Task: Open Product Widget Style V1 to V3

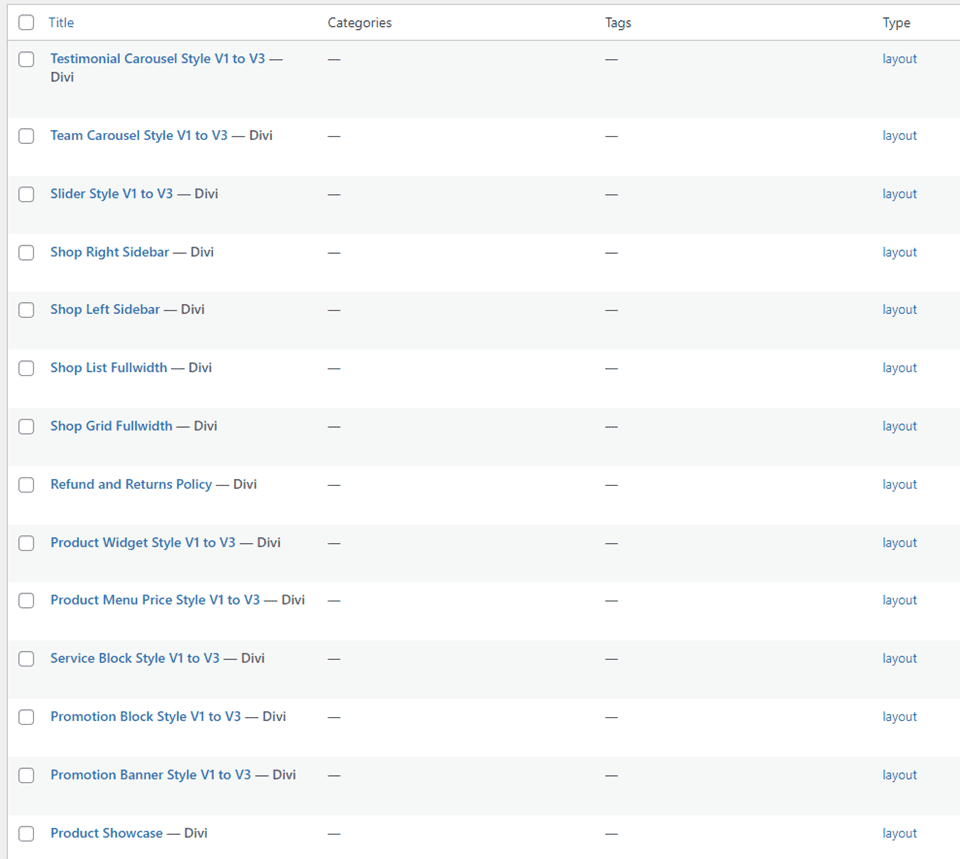Action: [x=143, y=543]
